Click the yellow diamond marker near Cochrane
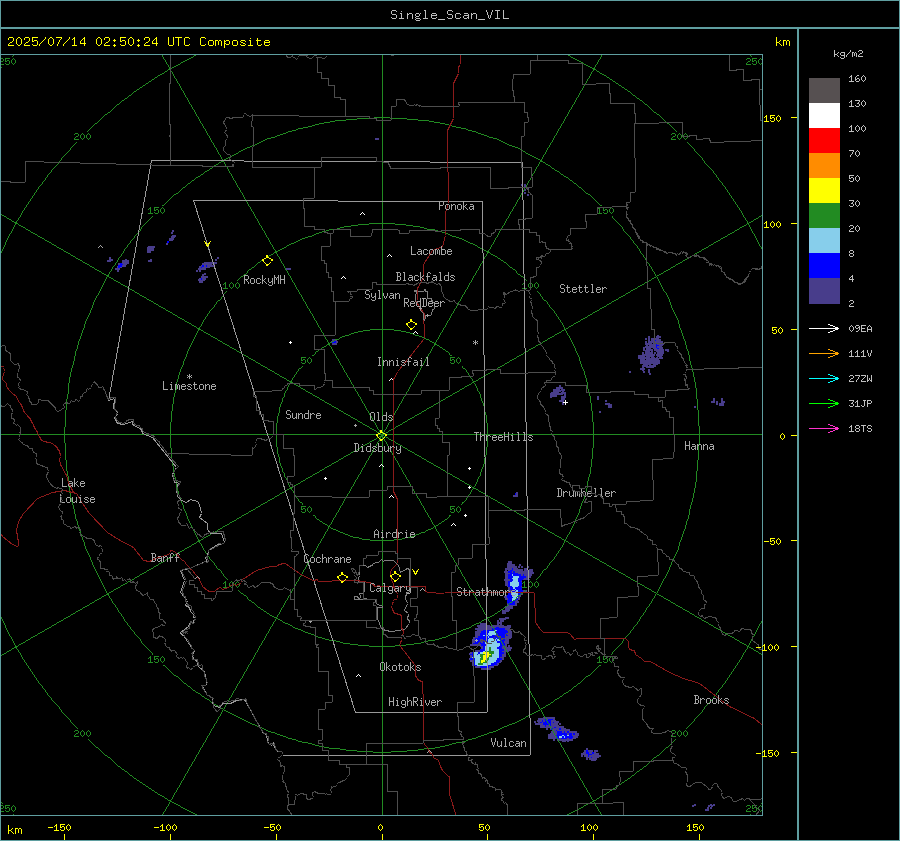Image resolution: width=900 pixels, height=841 pixels. click(343, 577)
